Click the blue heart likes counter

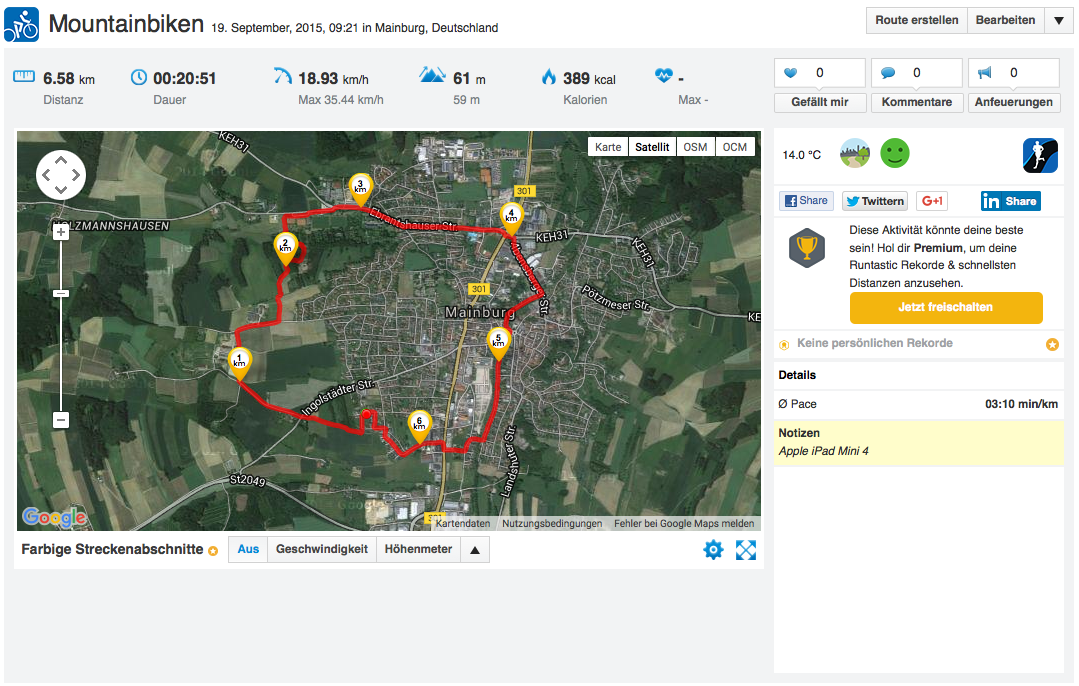tap(820, 73)
